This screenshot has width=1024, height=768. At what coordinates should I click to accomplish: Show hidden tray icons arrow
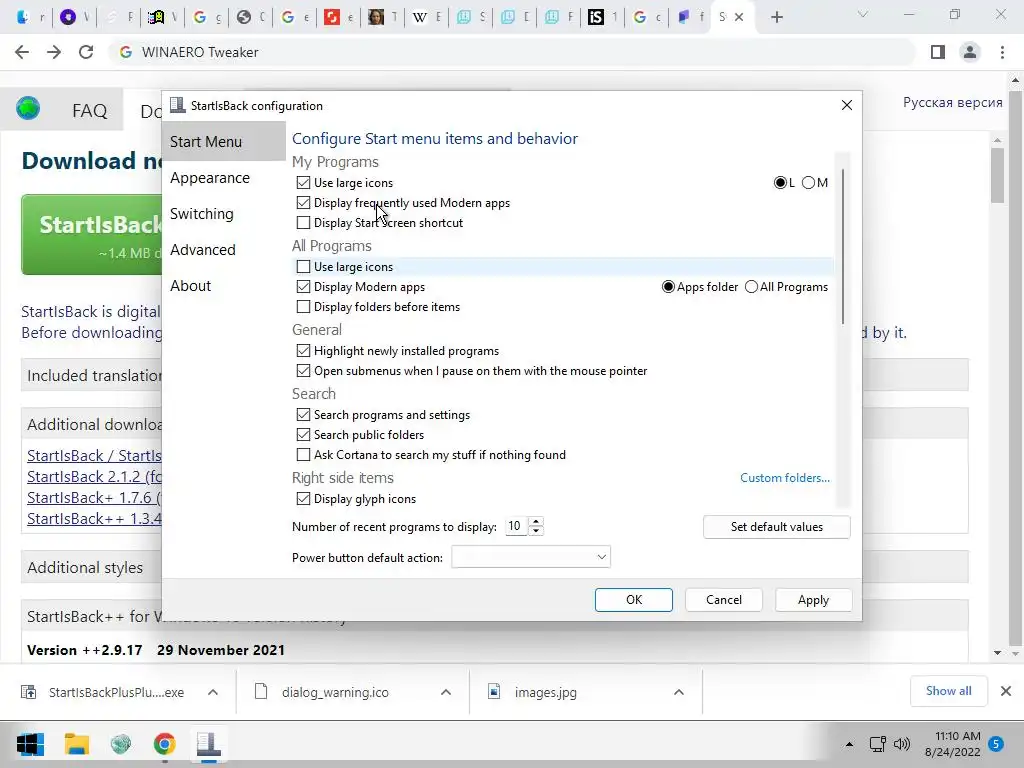coord(849,744)
